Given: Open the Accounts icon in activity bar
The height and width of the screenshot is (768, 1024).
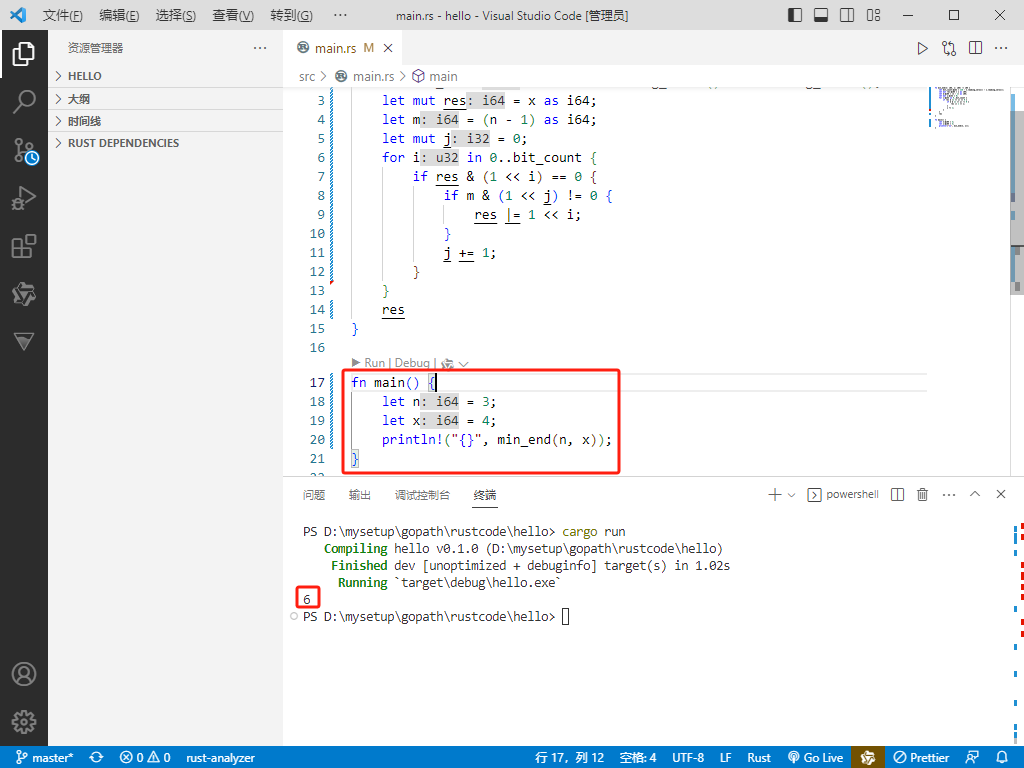Looking at the screenshot, I should click(24, 674).
